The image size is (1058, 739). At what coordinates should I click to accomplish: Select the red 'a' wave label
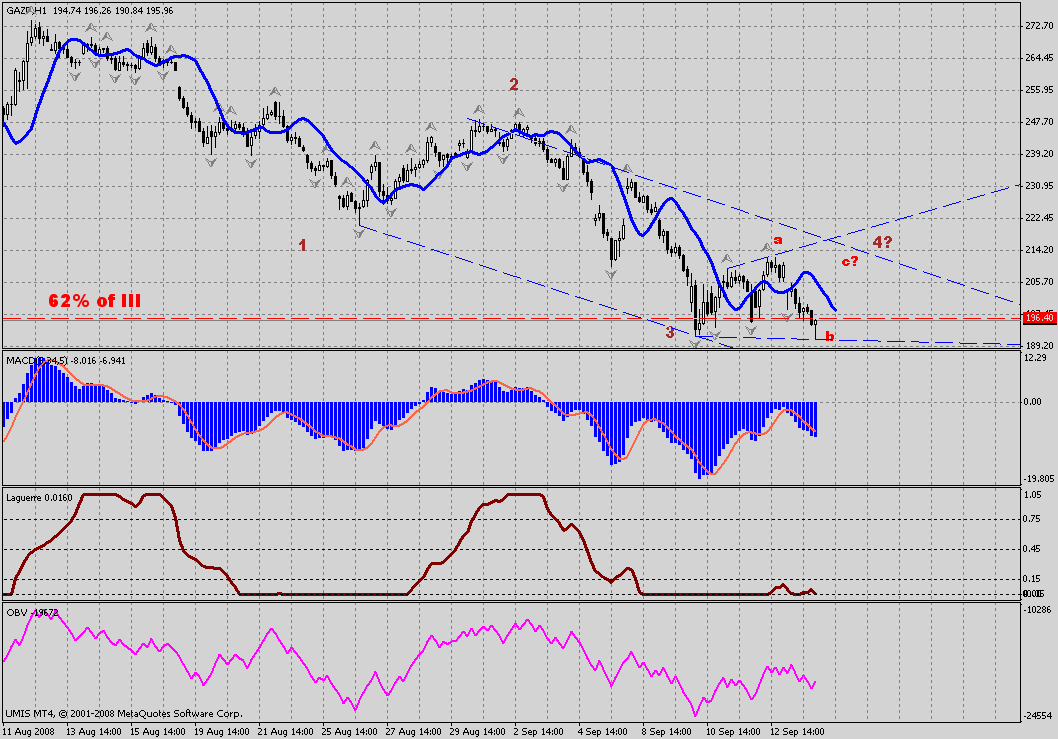(x=777, y=240)
